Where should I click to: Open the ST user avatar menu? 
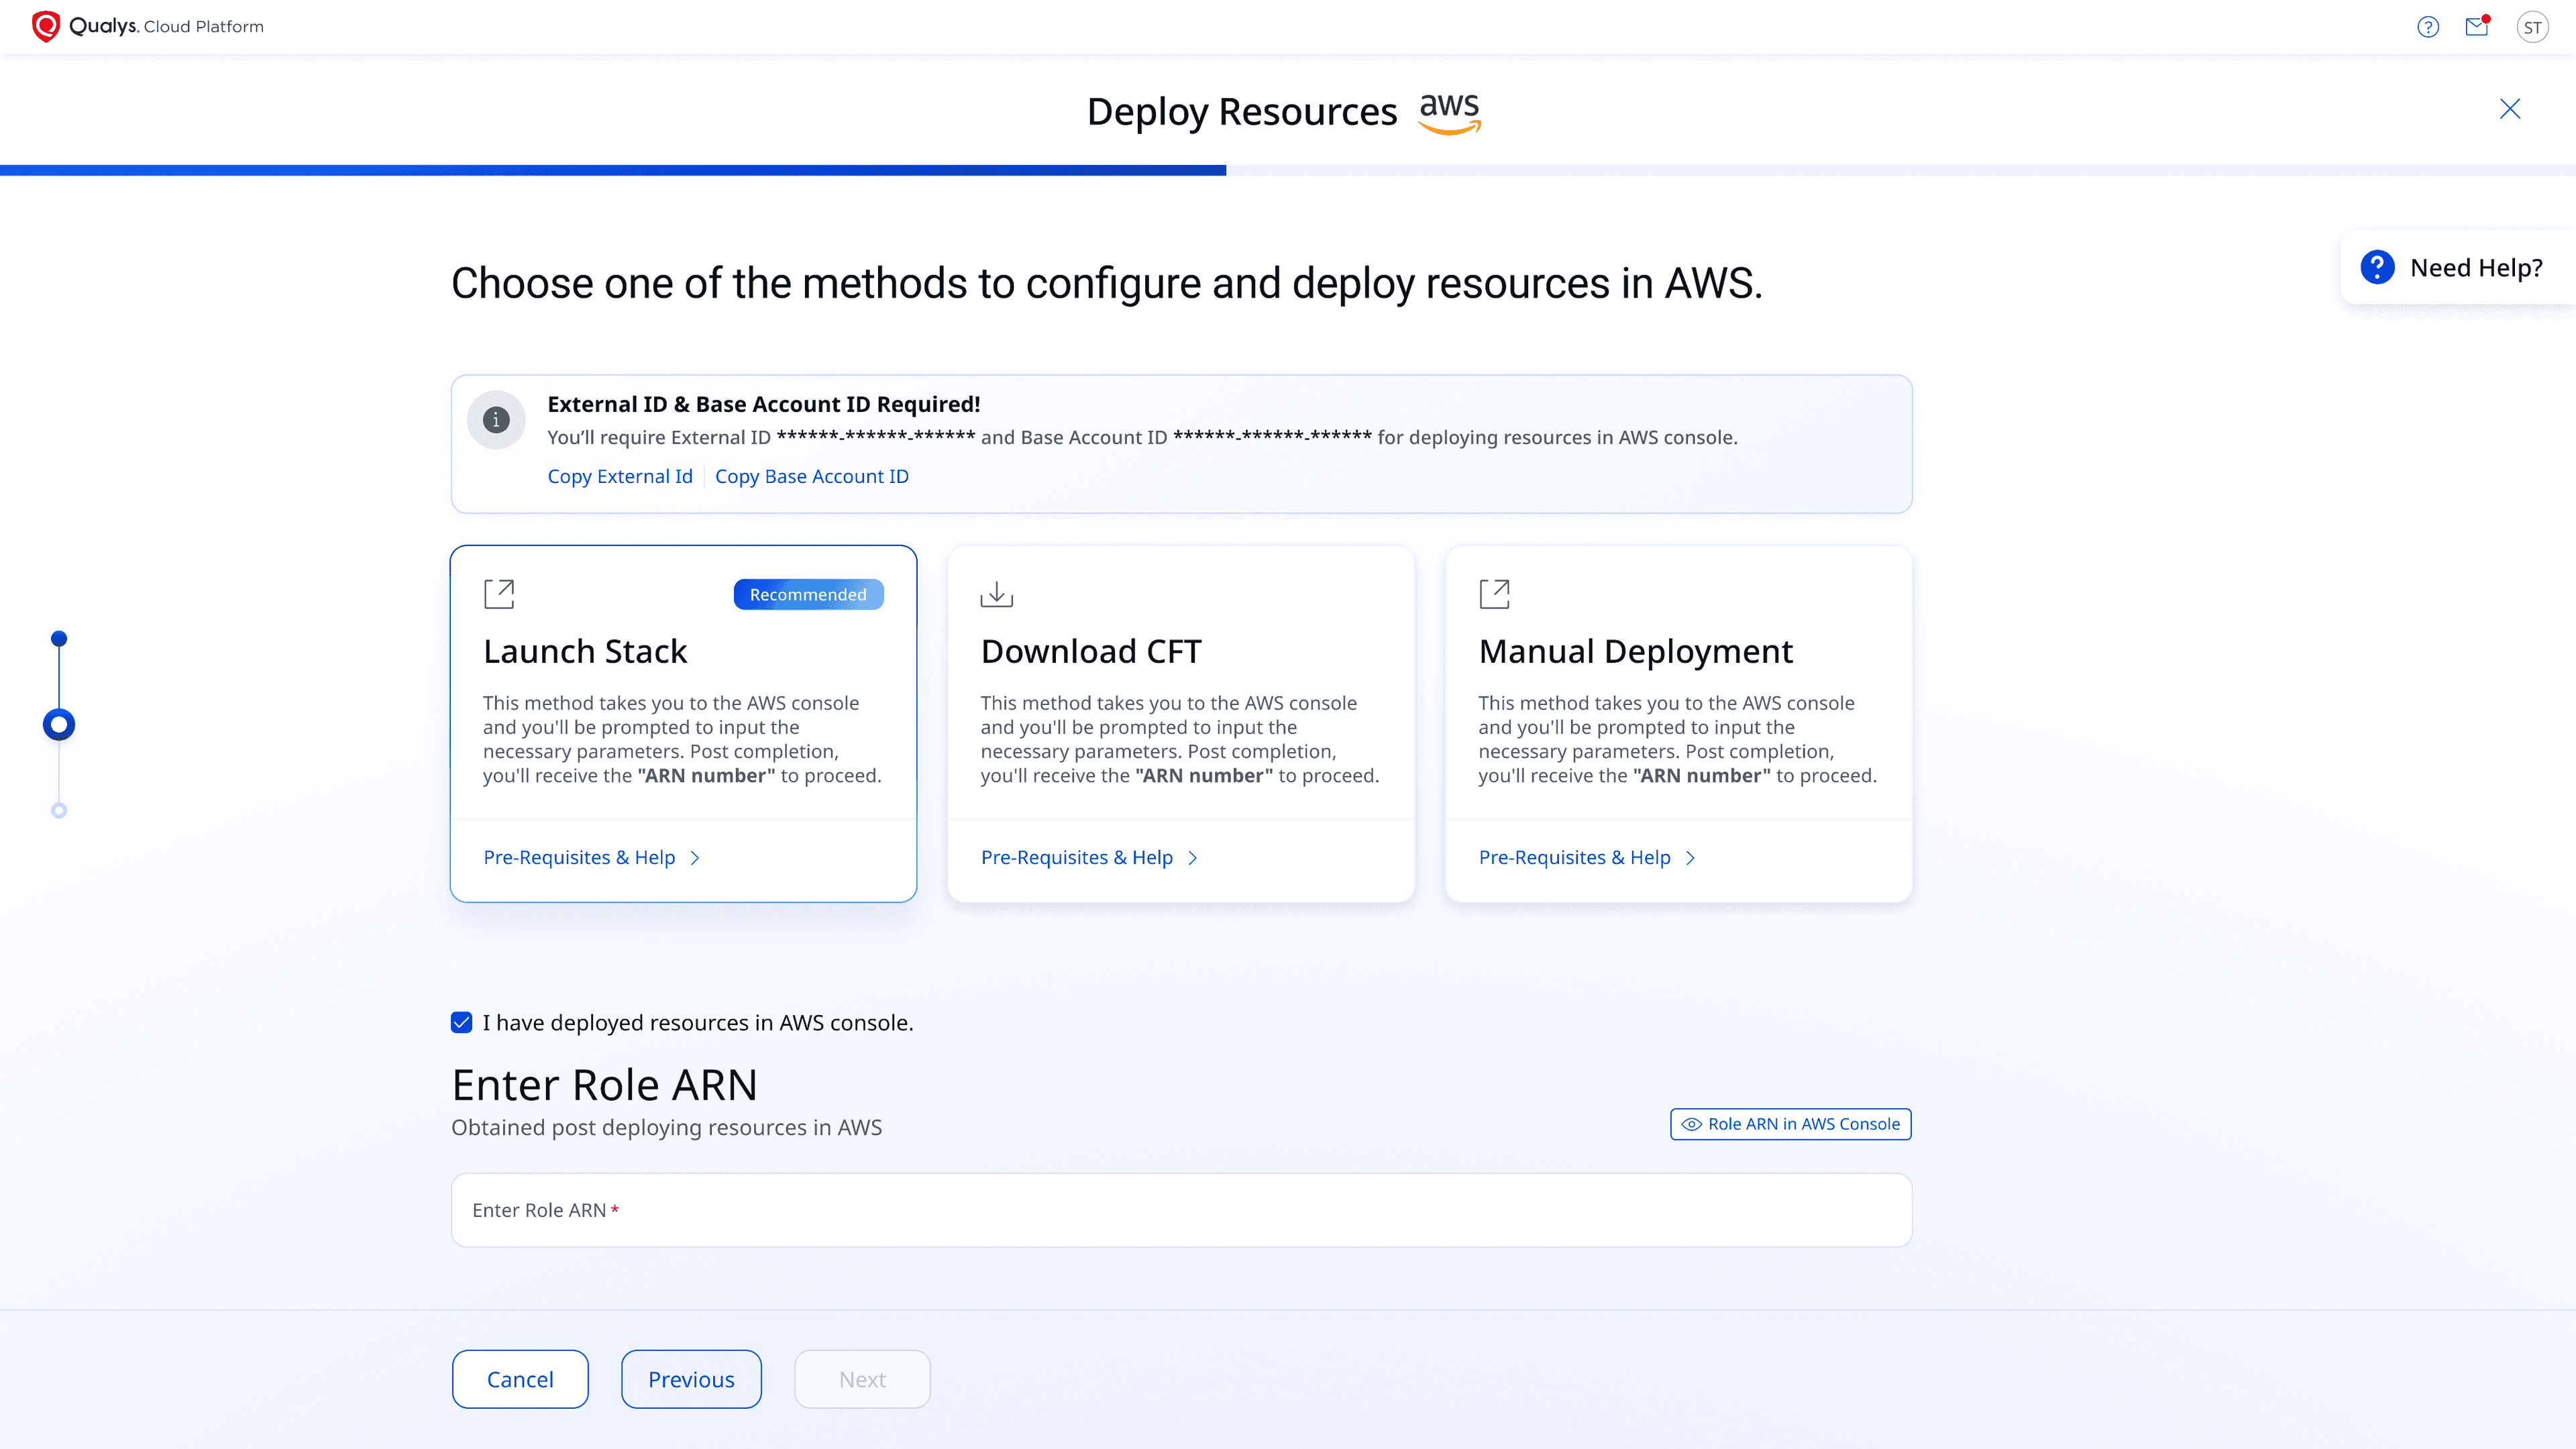coord(2532,27)
